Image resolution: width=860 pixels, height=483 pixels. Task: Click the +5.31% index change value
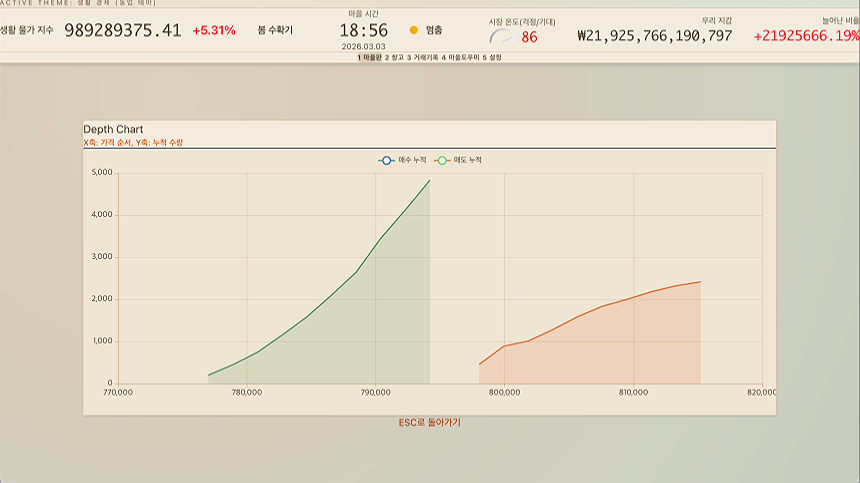[x=214, y=31]
